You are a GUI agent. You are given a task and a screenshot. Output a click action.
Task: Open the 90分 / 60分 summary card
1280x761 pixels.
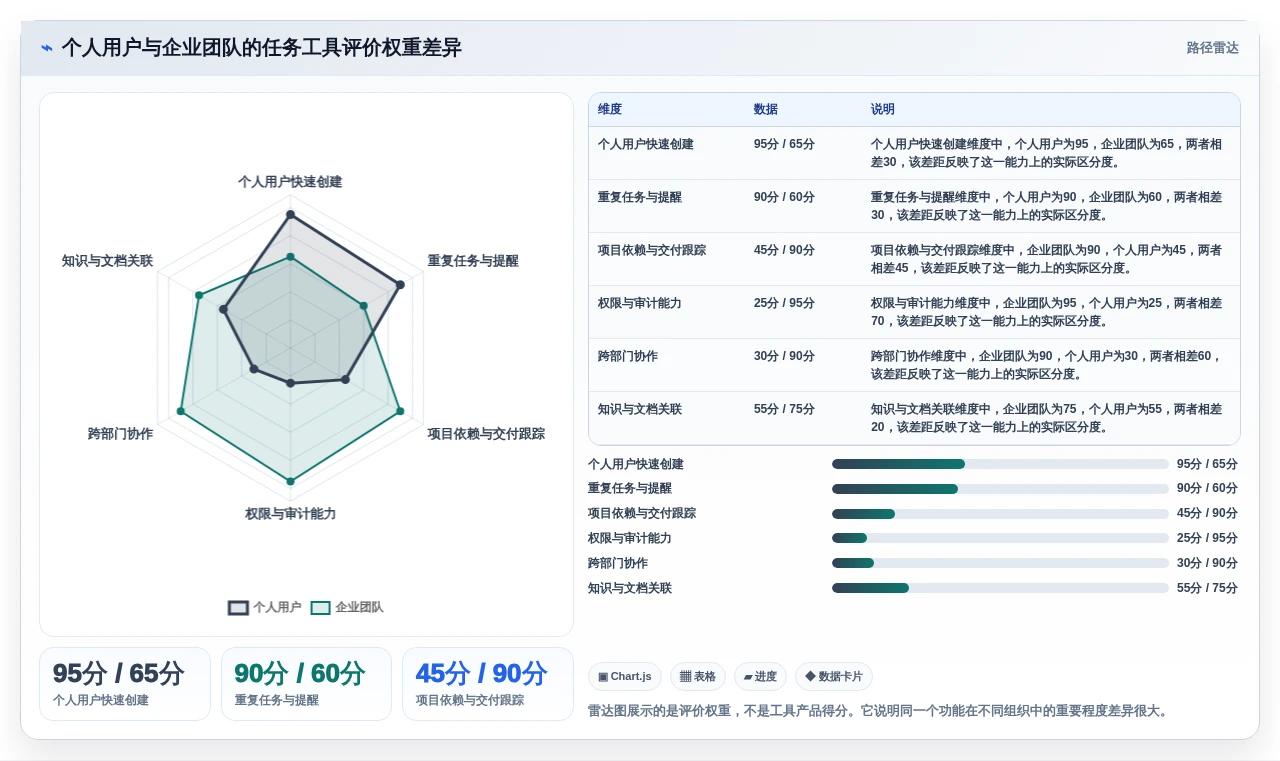(306, 684)
